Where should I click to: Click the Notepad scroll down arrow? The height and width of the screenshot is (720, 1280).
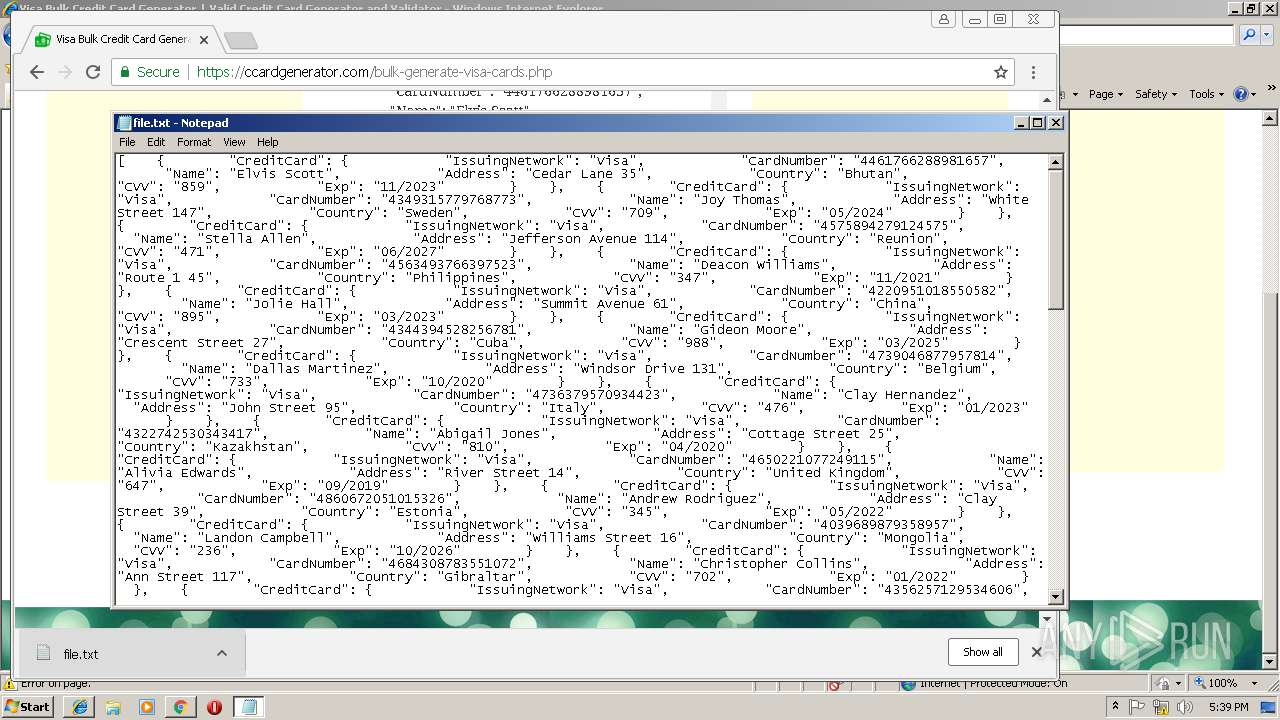click(1056, 596)
